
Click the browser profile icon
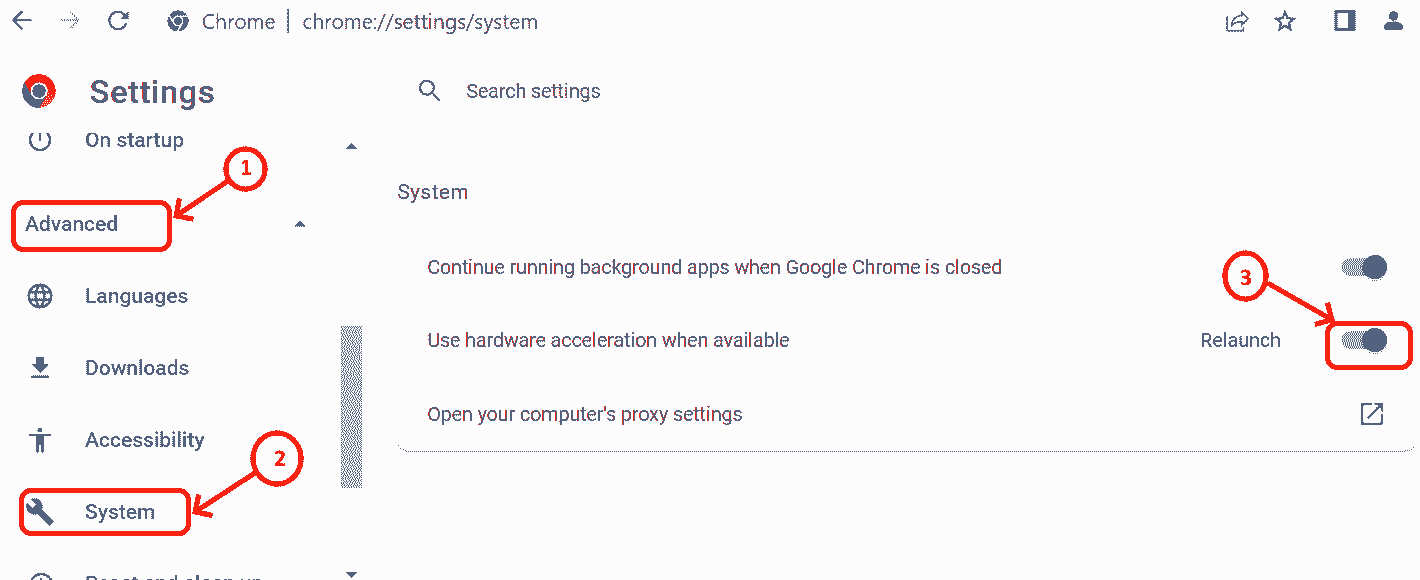point(1394,21)
